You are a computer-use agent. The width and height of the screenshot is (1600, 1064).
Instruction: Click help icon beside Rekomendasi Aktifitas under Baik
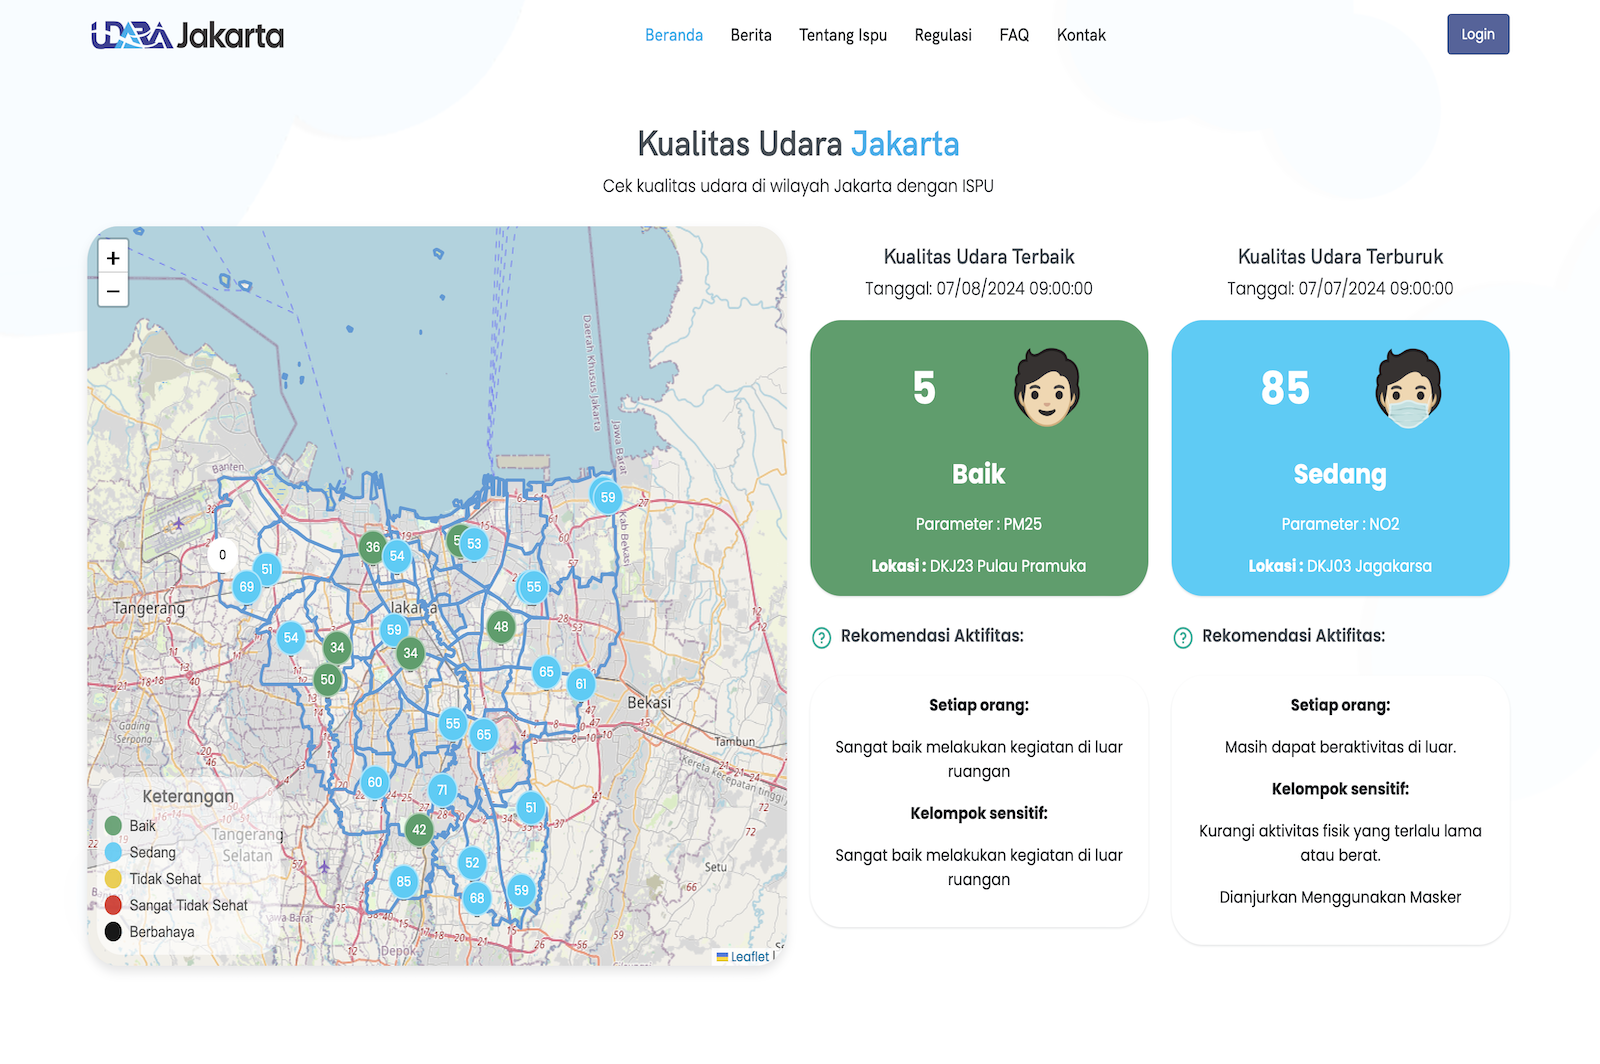tap(821, 638)
